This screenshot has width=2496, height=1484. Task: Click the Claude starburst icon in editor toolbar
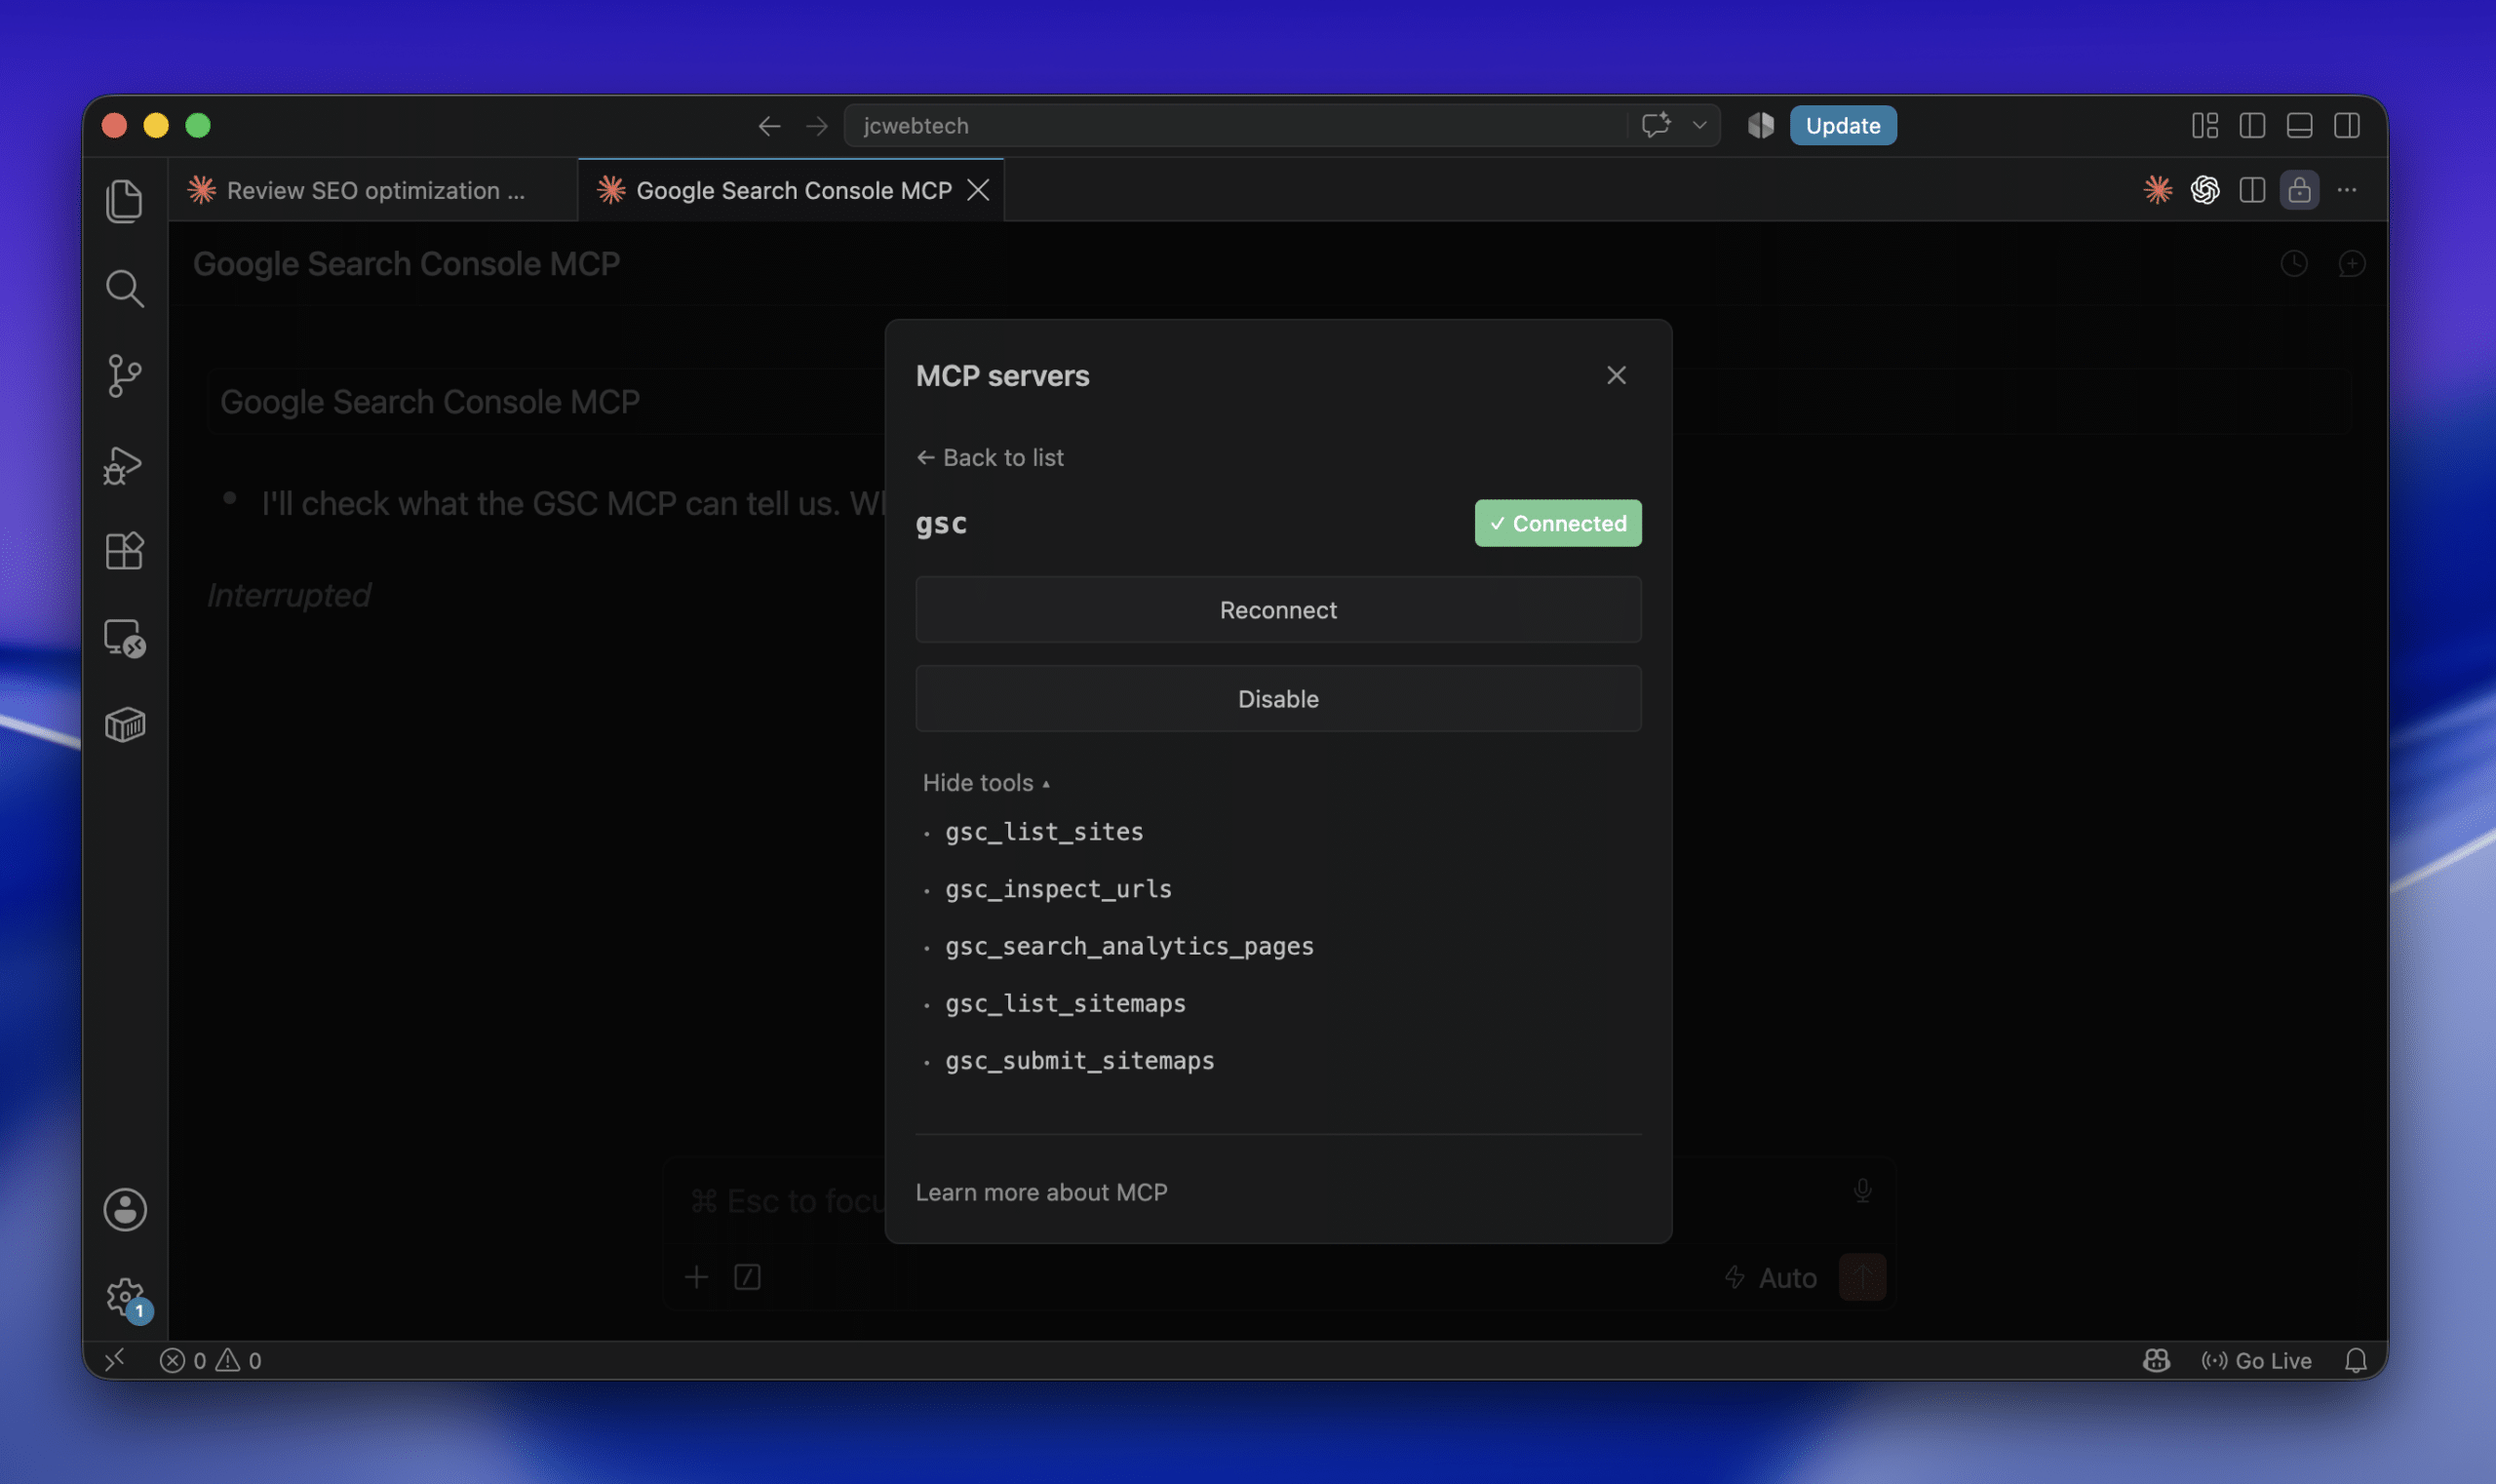[x=2158, y=190]
